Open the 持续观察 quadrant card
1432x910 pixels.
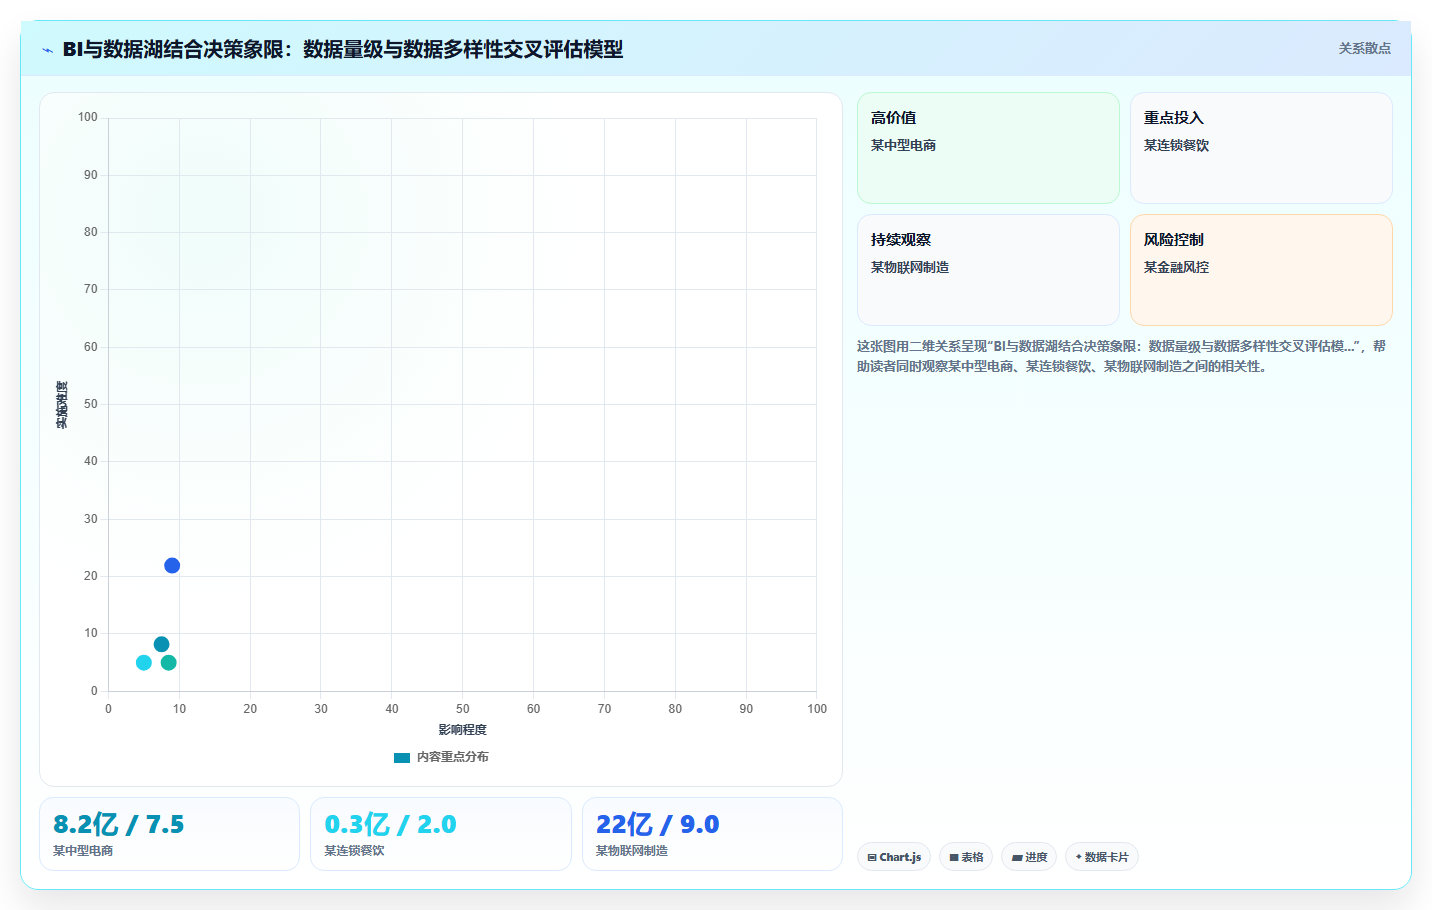[988, 270]
